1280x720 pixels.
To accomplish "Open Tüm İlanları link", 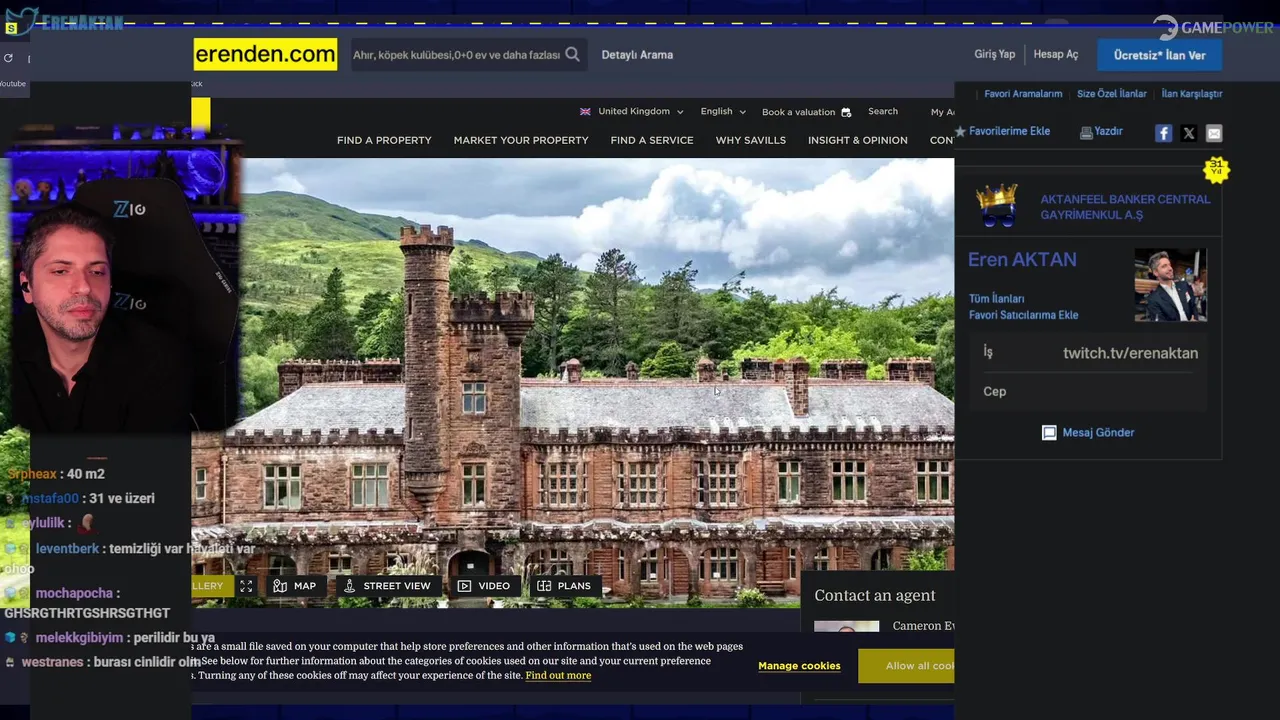I will coord(997,299).
